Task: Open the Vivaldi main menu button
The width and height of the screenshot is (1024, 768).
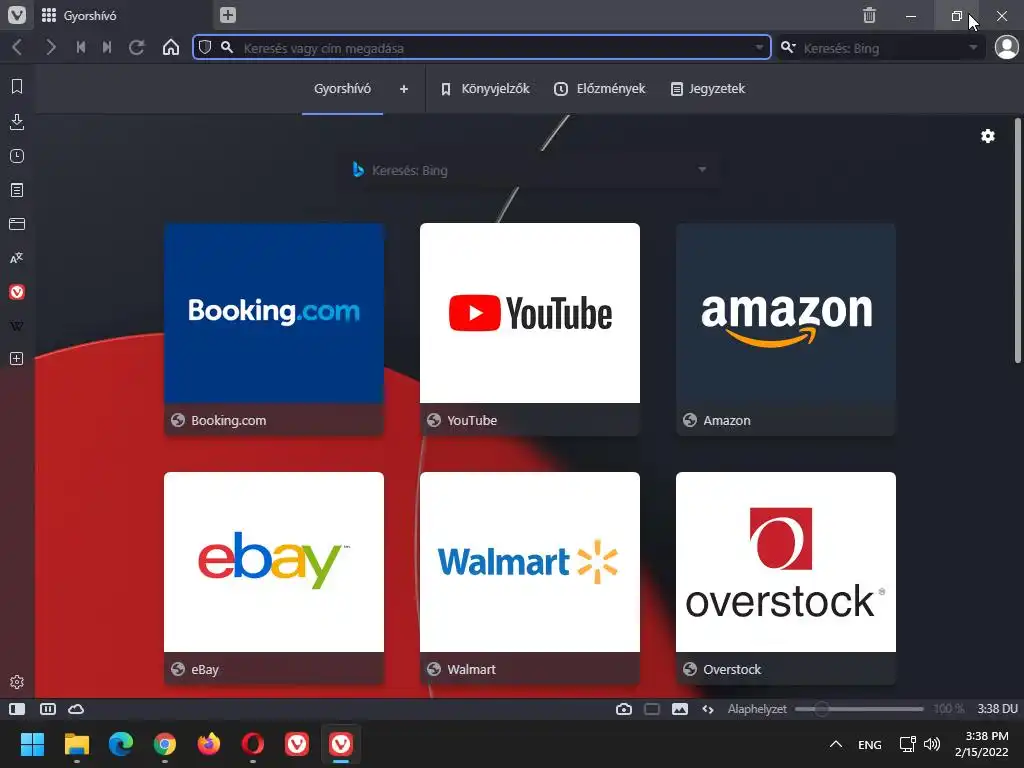Action: tap(17, 15)
